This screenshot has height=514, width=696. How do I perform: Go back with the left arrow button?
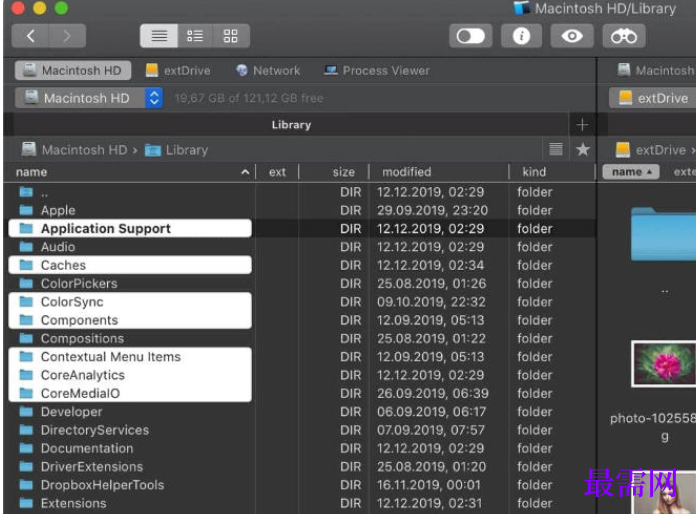[x=30, y=36]
